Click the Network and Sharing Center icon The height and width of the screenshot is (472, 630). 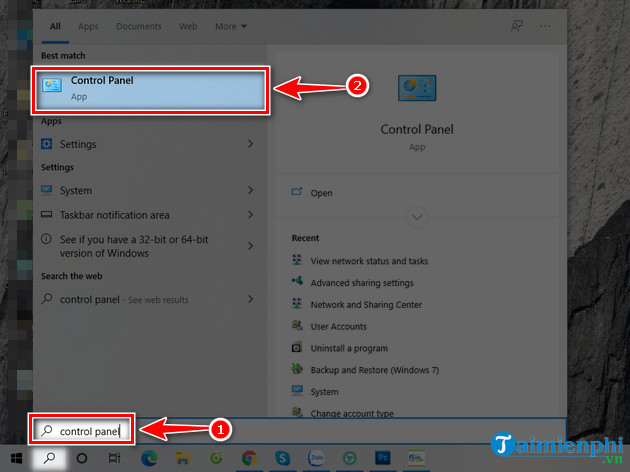(297, 303)
